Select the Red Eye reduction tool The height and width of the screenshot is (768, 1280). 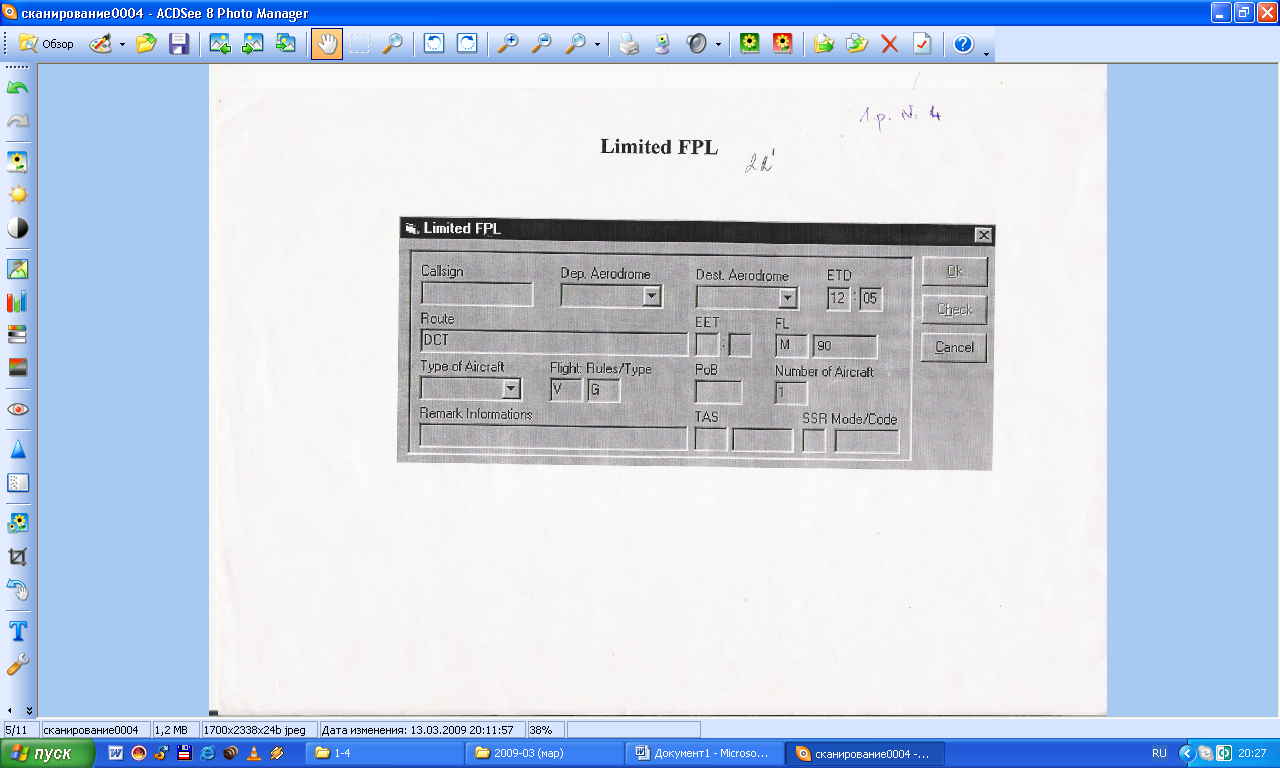[x=18, y=409]
